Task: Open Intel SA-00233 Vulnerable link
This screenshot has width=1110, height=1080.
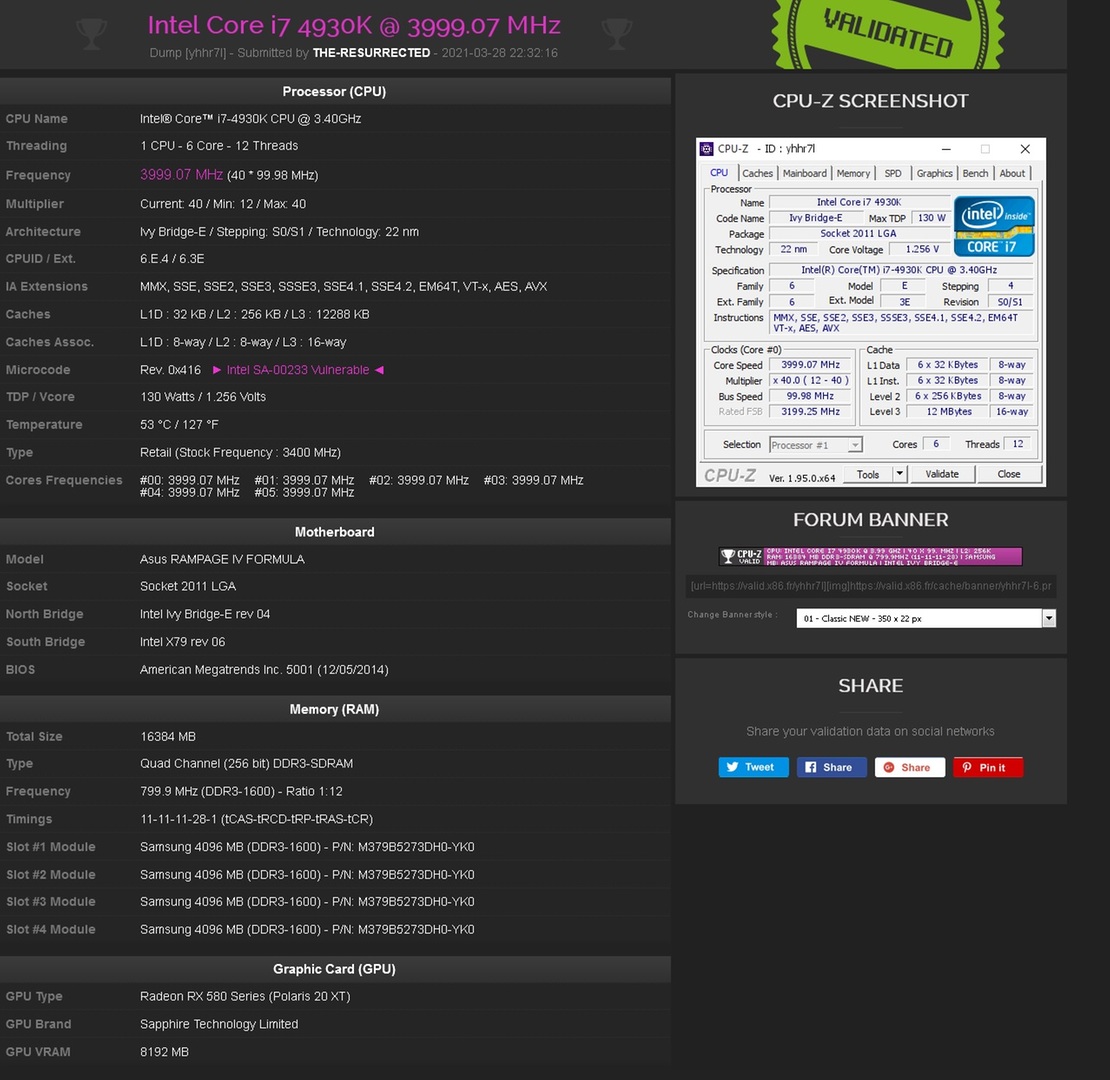Action: point(297,370)
